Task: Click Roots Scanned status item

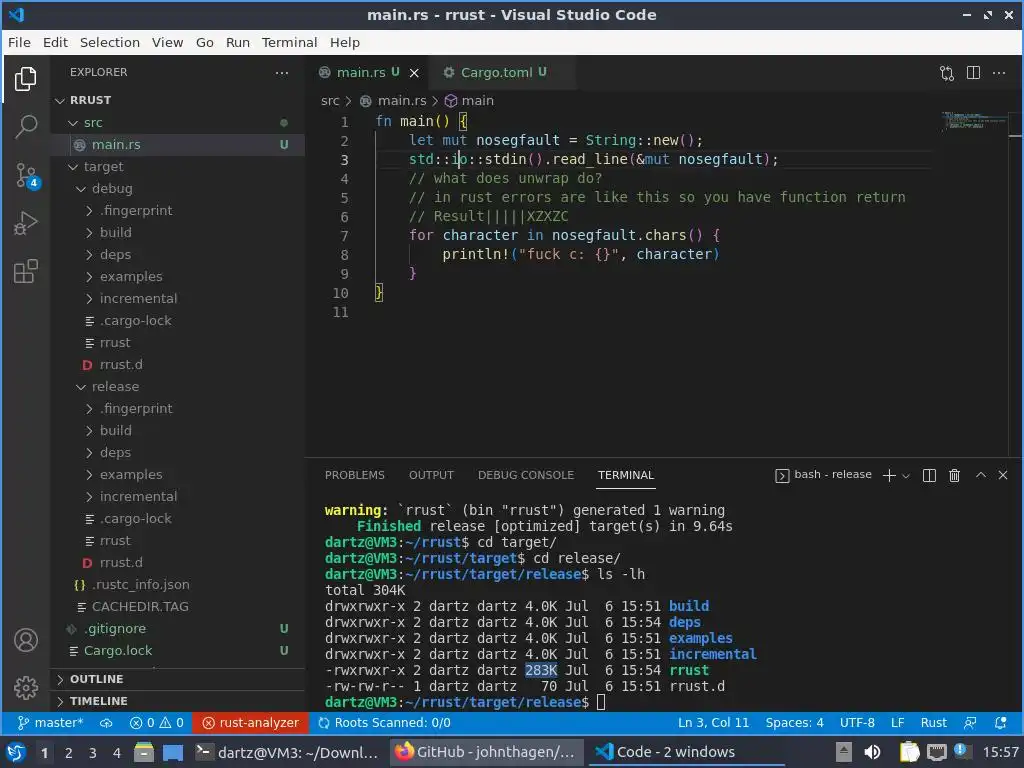Action: pos(385,723)
